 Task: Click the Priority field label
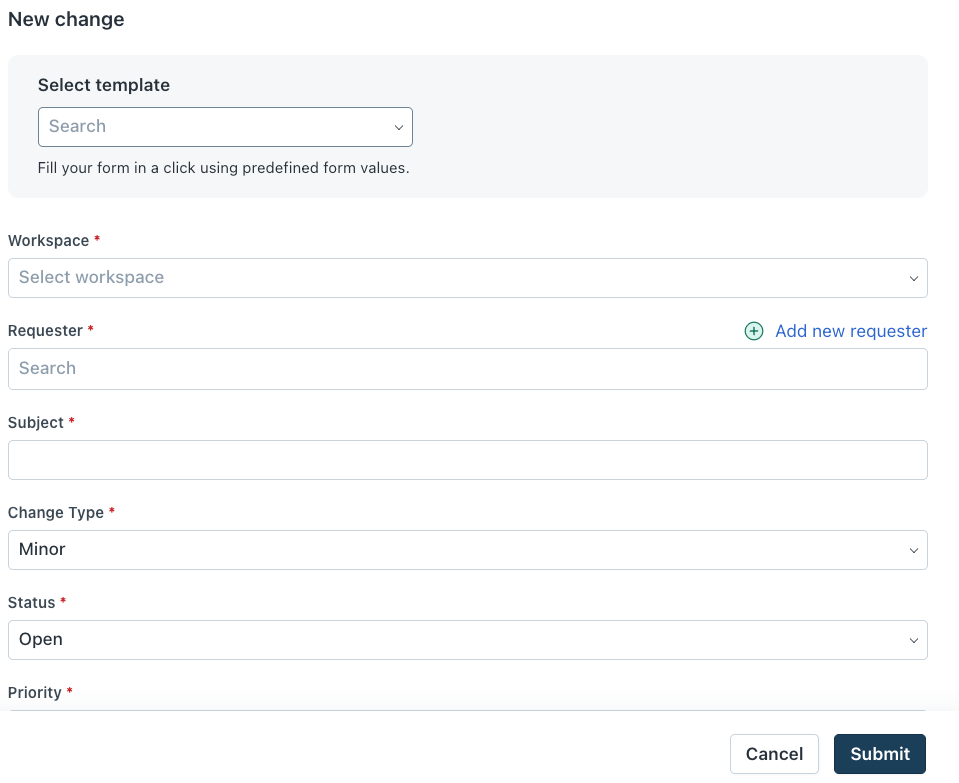click(34, 692)
